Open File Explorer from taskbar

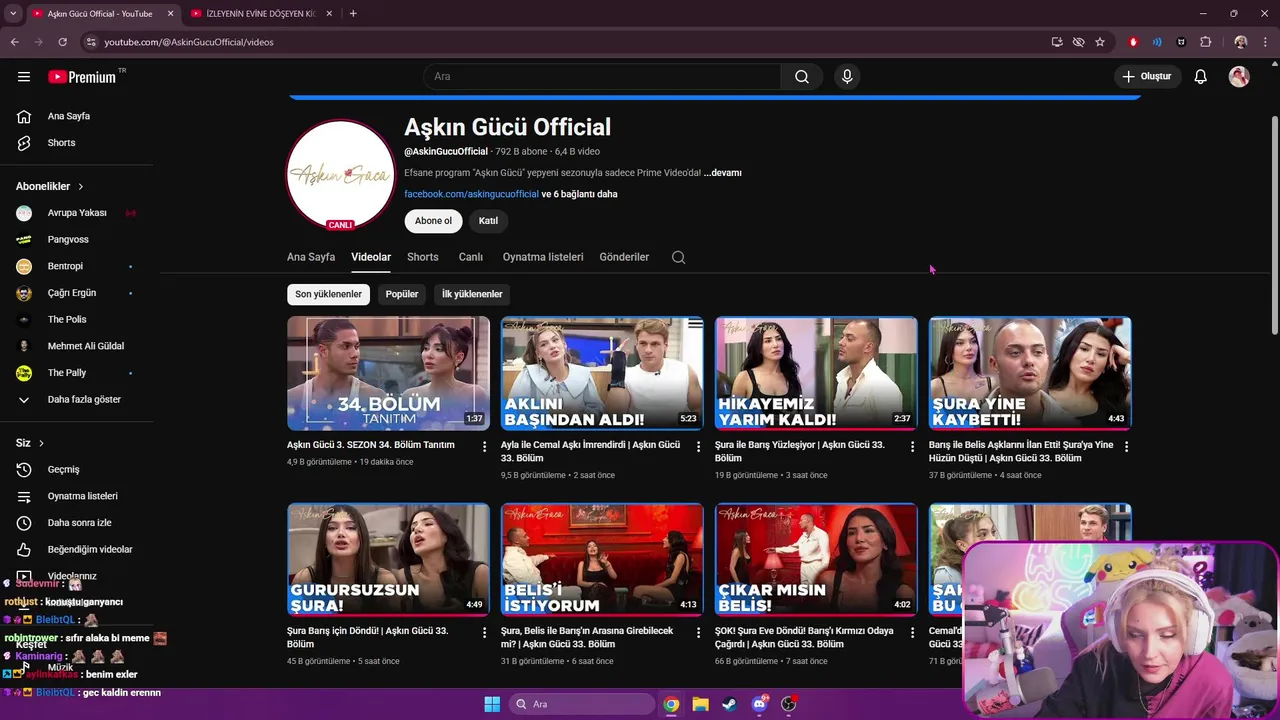pyautogui.click(x=700, y=704)
